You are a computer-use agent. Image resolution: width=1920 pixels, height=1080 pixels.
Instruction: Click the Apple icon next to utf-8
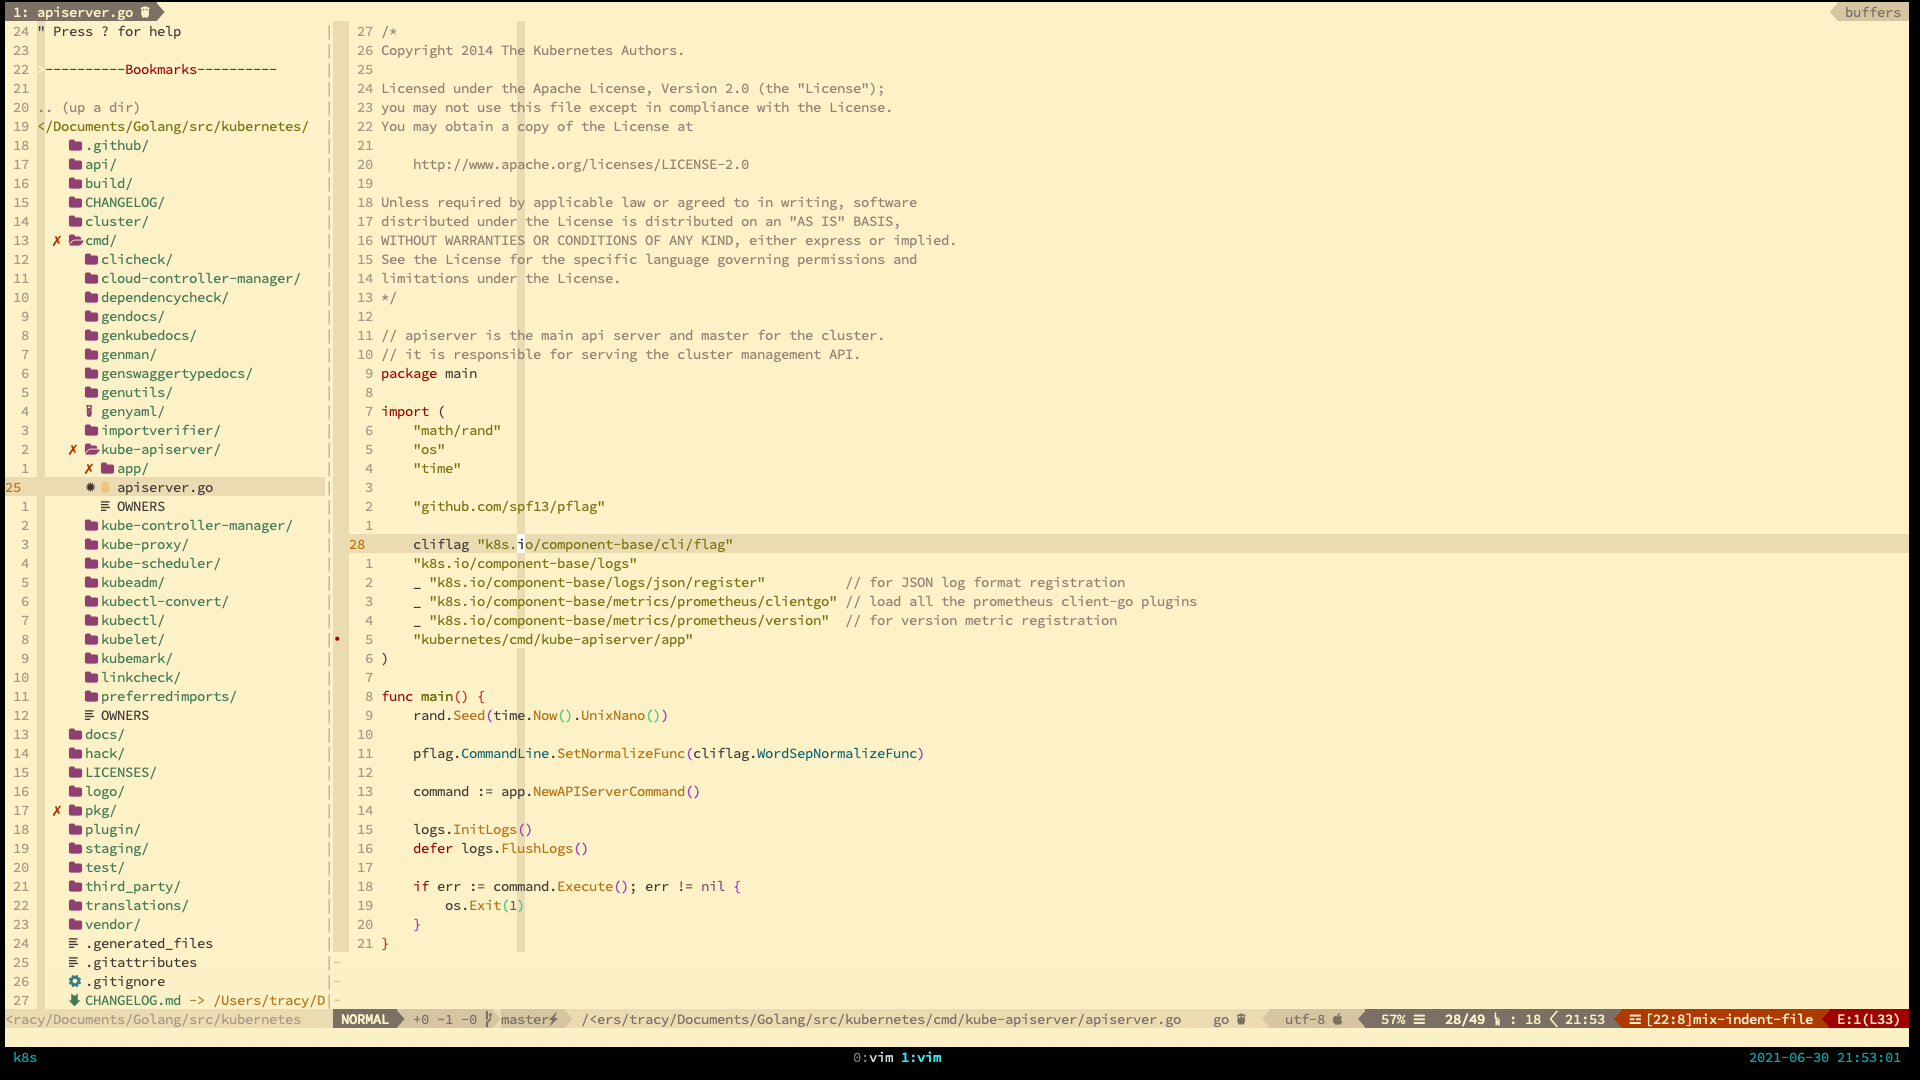pos(1338,1020)
